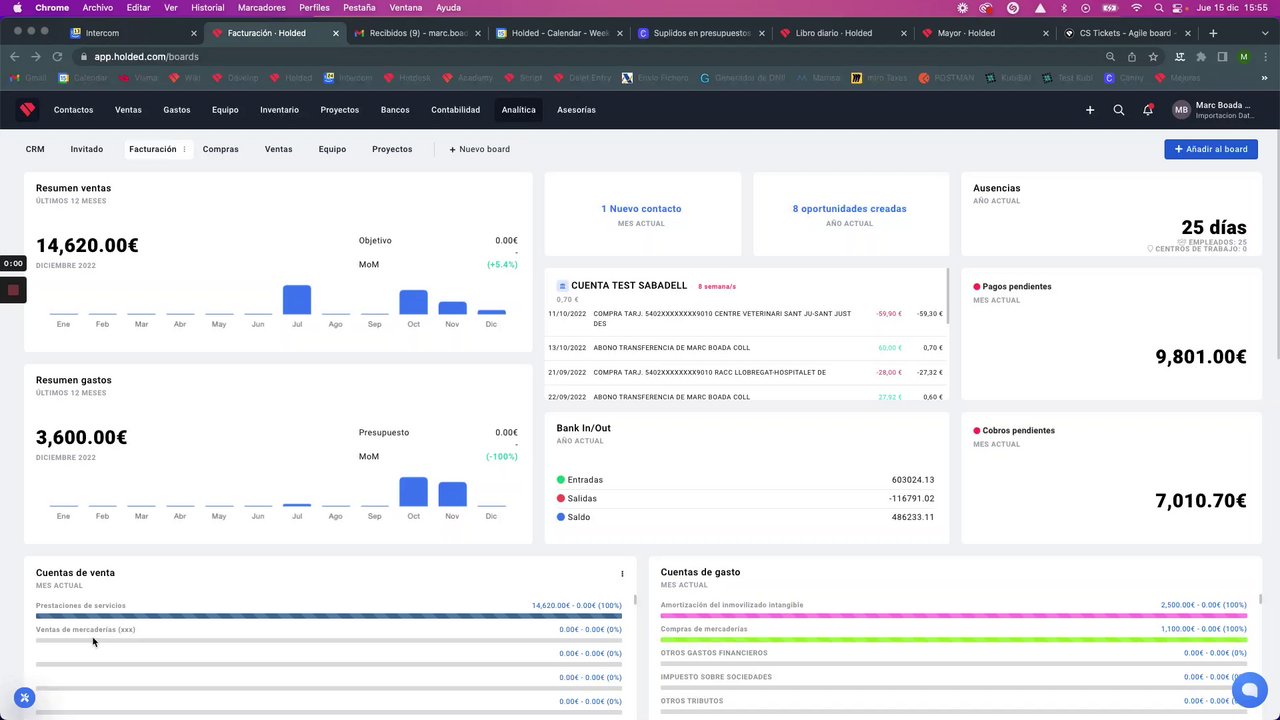Stop the screen recording with red square
Viewport: 1280px width, 720px height.
[x=13, y=290]
